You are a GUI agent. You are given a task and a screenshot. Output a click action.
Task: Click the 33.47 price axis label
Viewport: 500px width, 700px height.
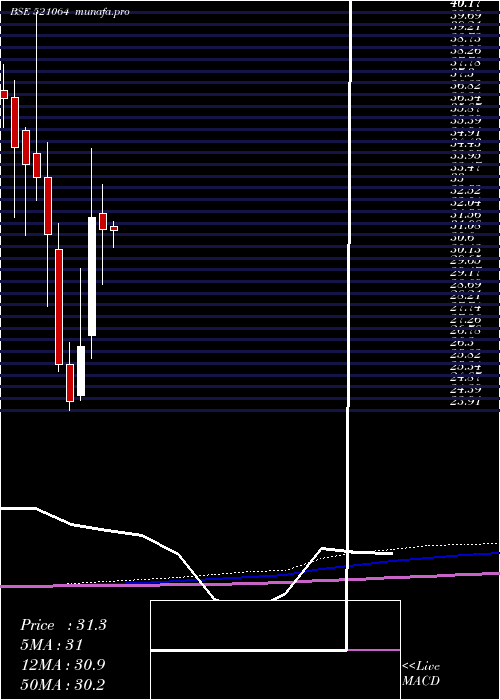coord(465,168)
